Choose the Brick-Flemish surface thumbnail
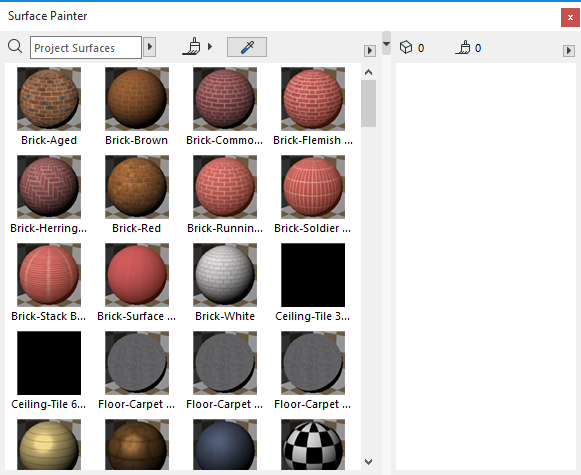Image resolution: width=581 pixels, height=475 pixels. pos(313,99)
